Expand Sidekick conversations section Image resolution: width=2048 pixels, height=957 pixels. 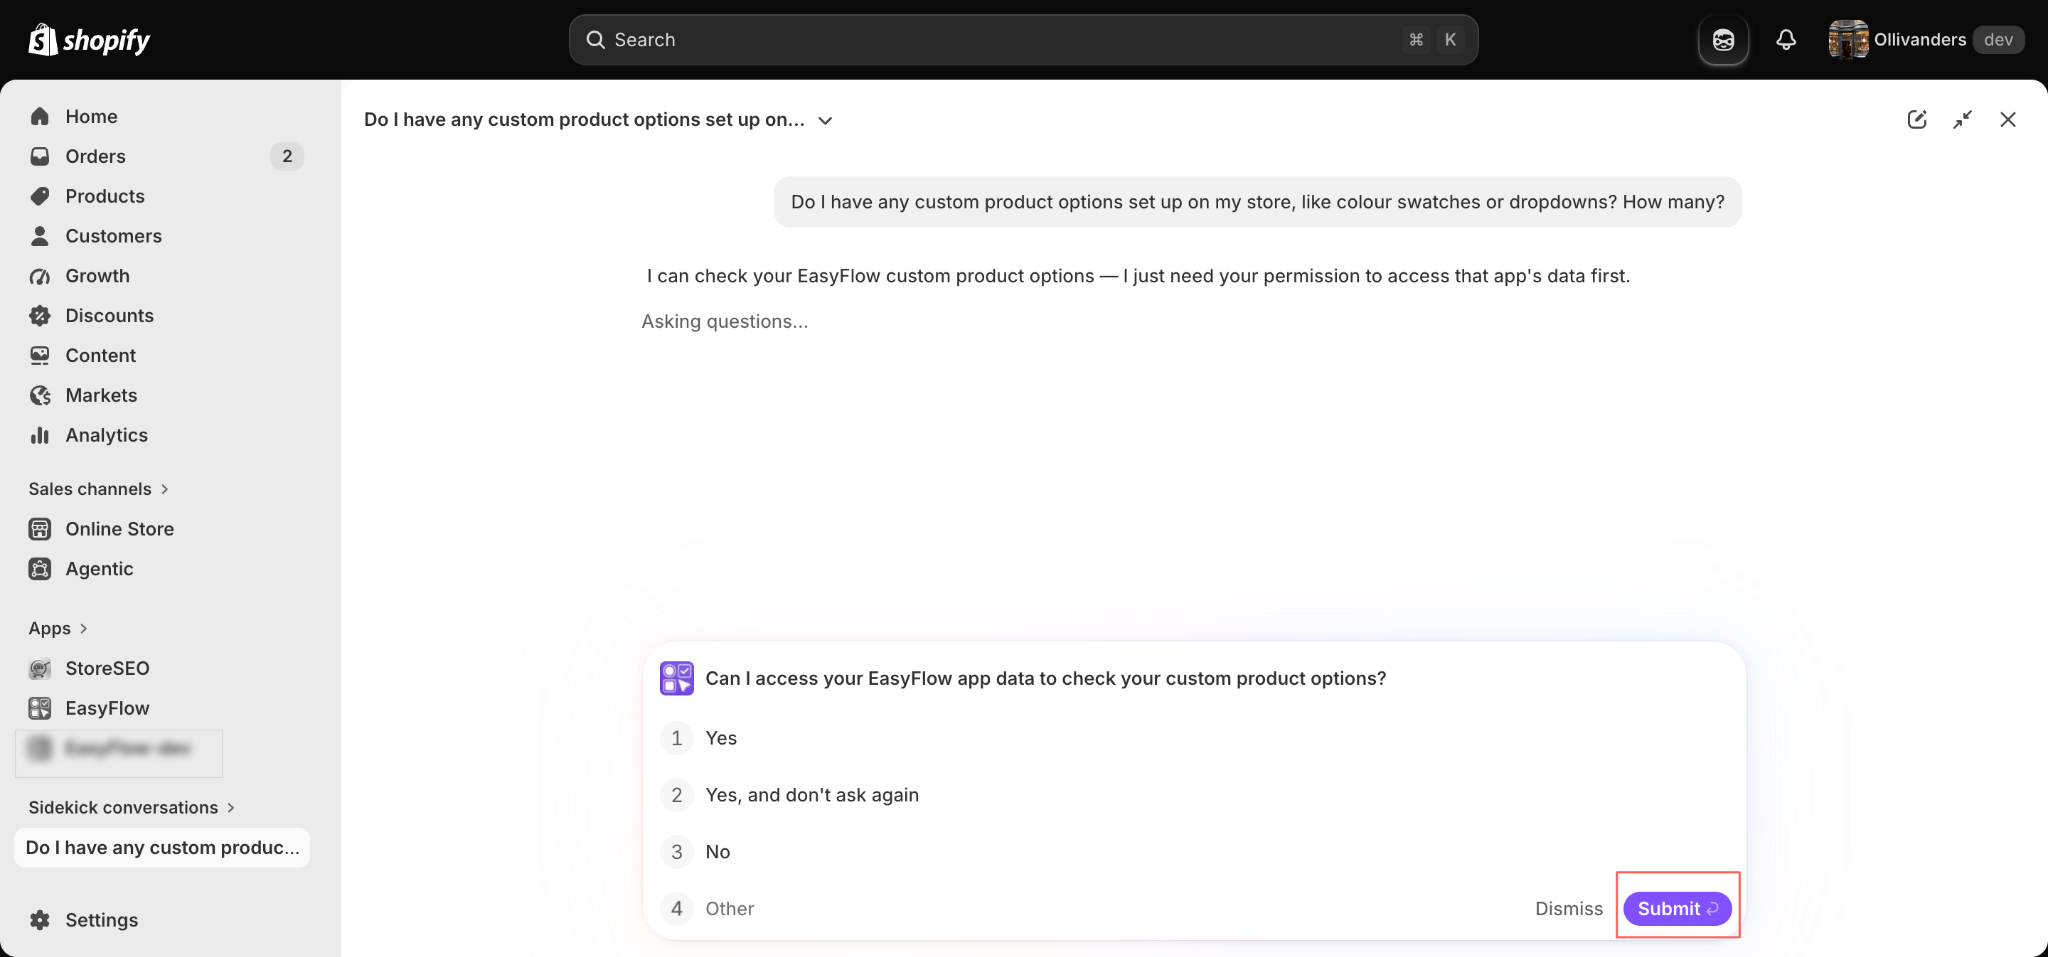point(132,807)
